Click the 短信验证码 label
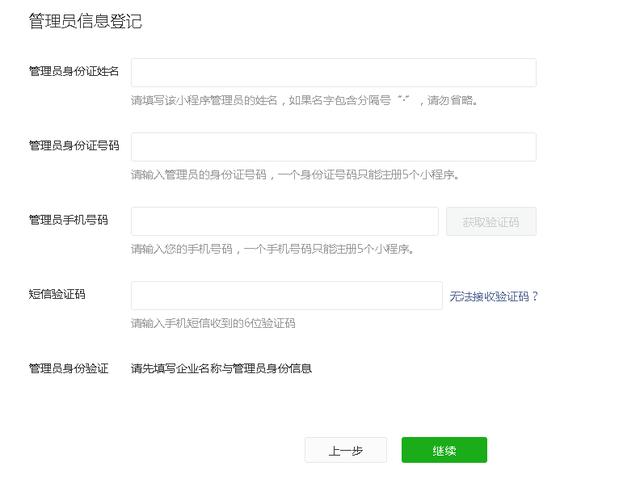Image resolution: width=640 pixels, height=479 pixels. coord(57,294)
